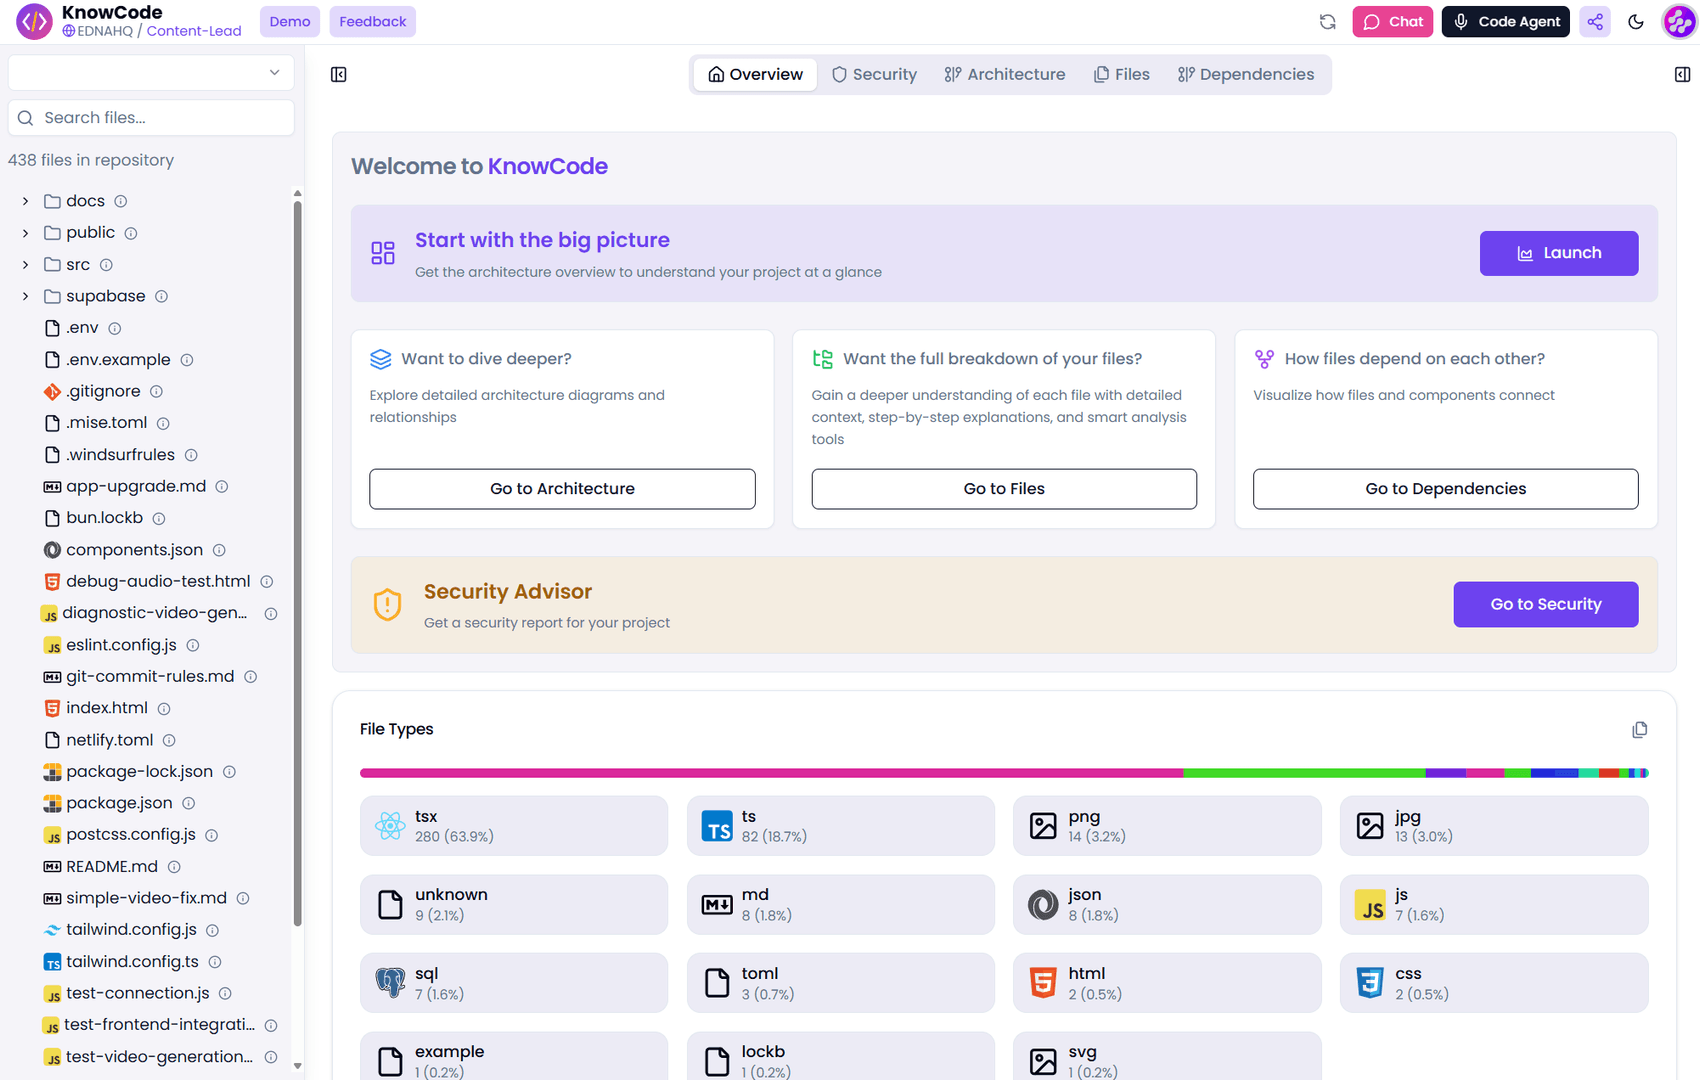Screen dimensions: 1700x1080
Task: Click the Go to Architecture button
Action: (x=562, y=489)
